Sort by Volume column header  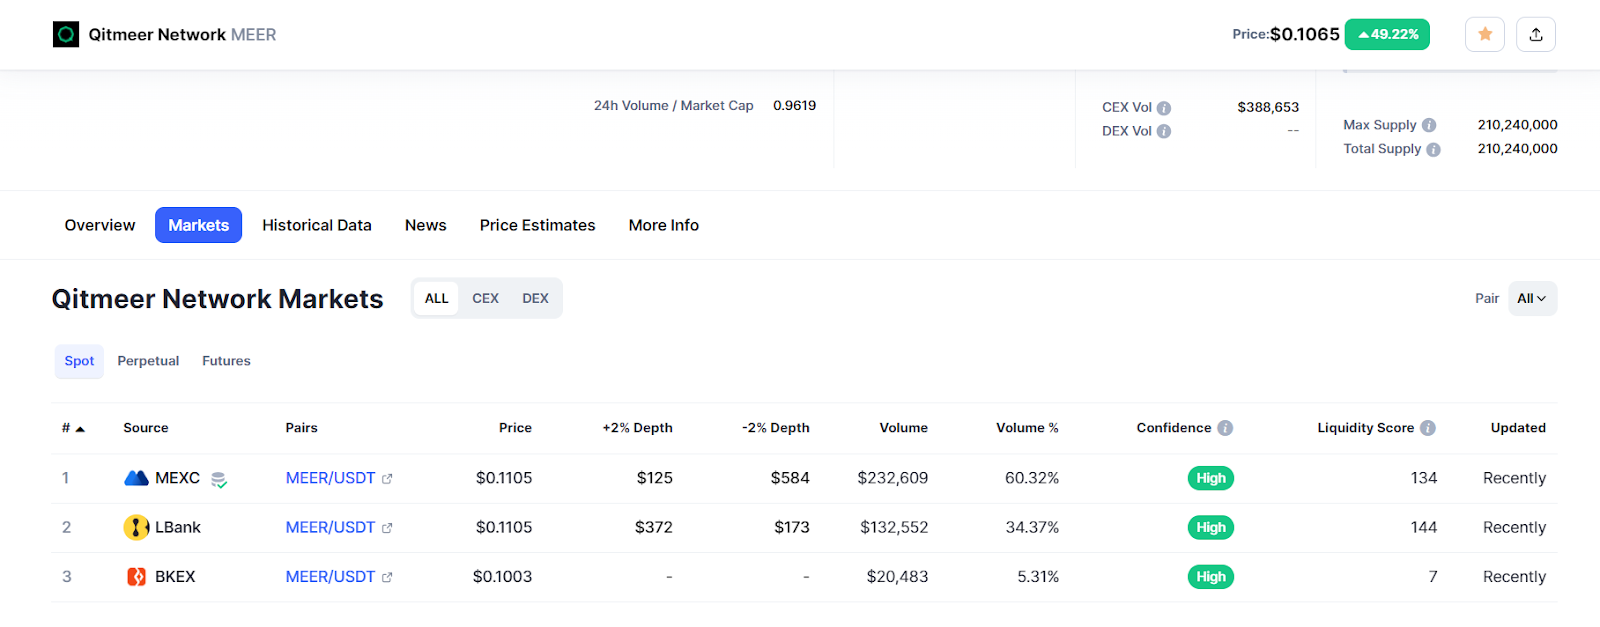[x=904, y=428]
